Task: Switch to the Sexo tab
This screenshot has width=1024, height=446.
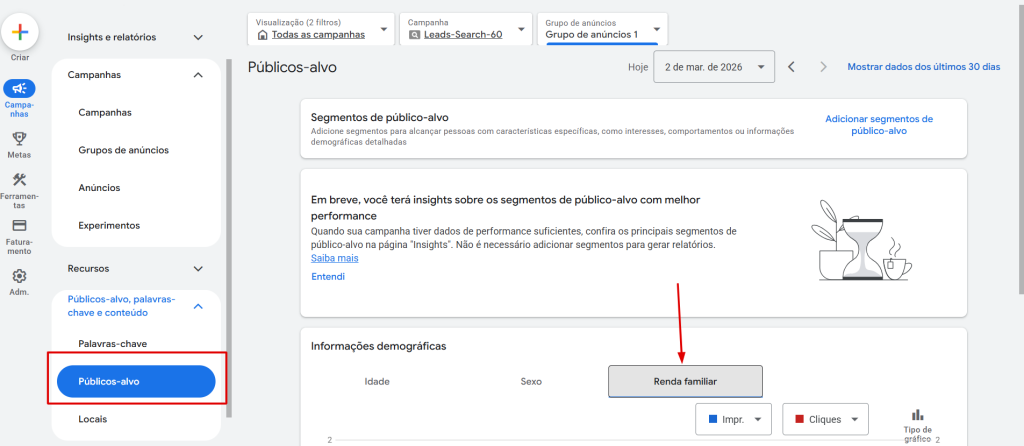Action: click(531, 381)
